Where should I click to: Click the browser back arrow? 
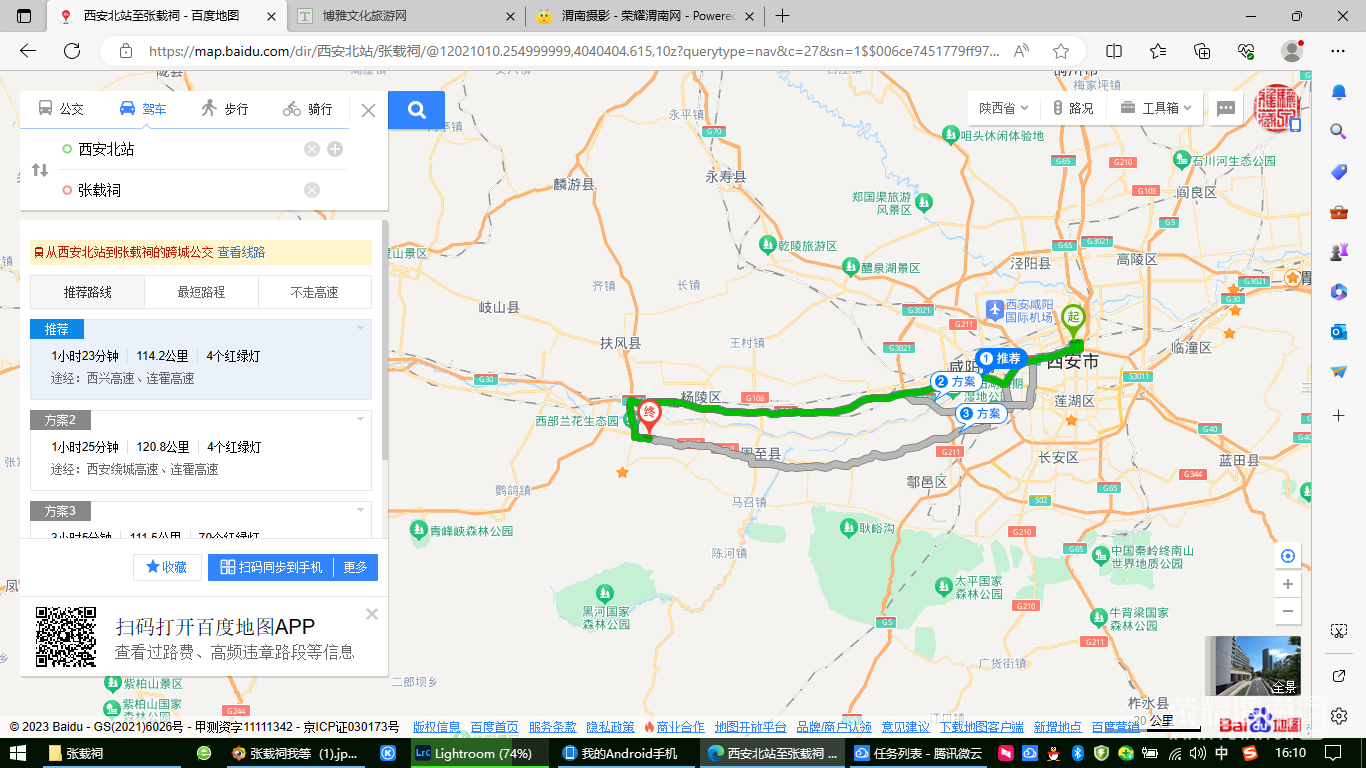pyautogui.click(x=28, y=51)
